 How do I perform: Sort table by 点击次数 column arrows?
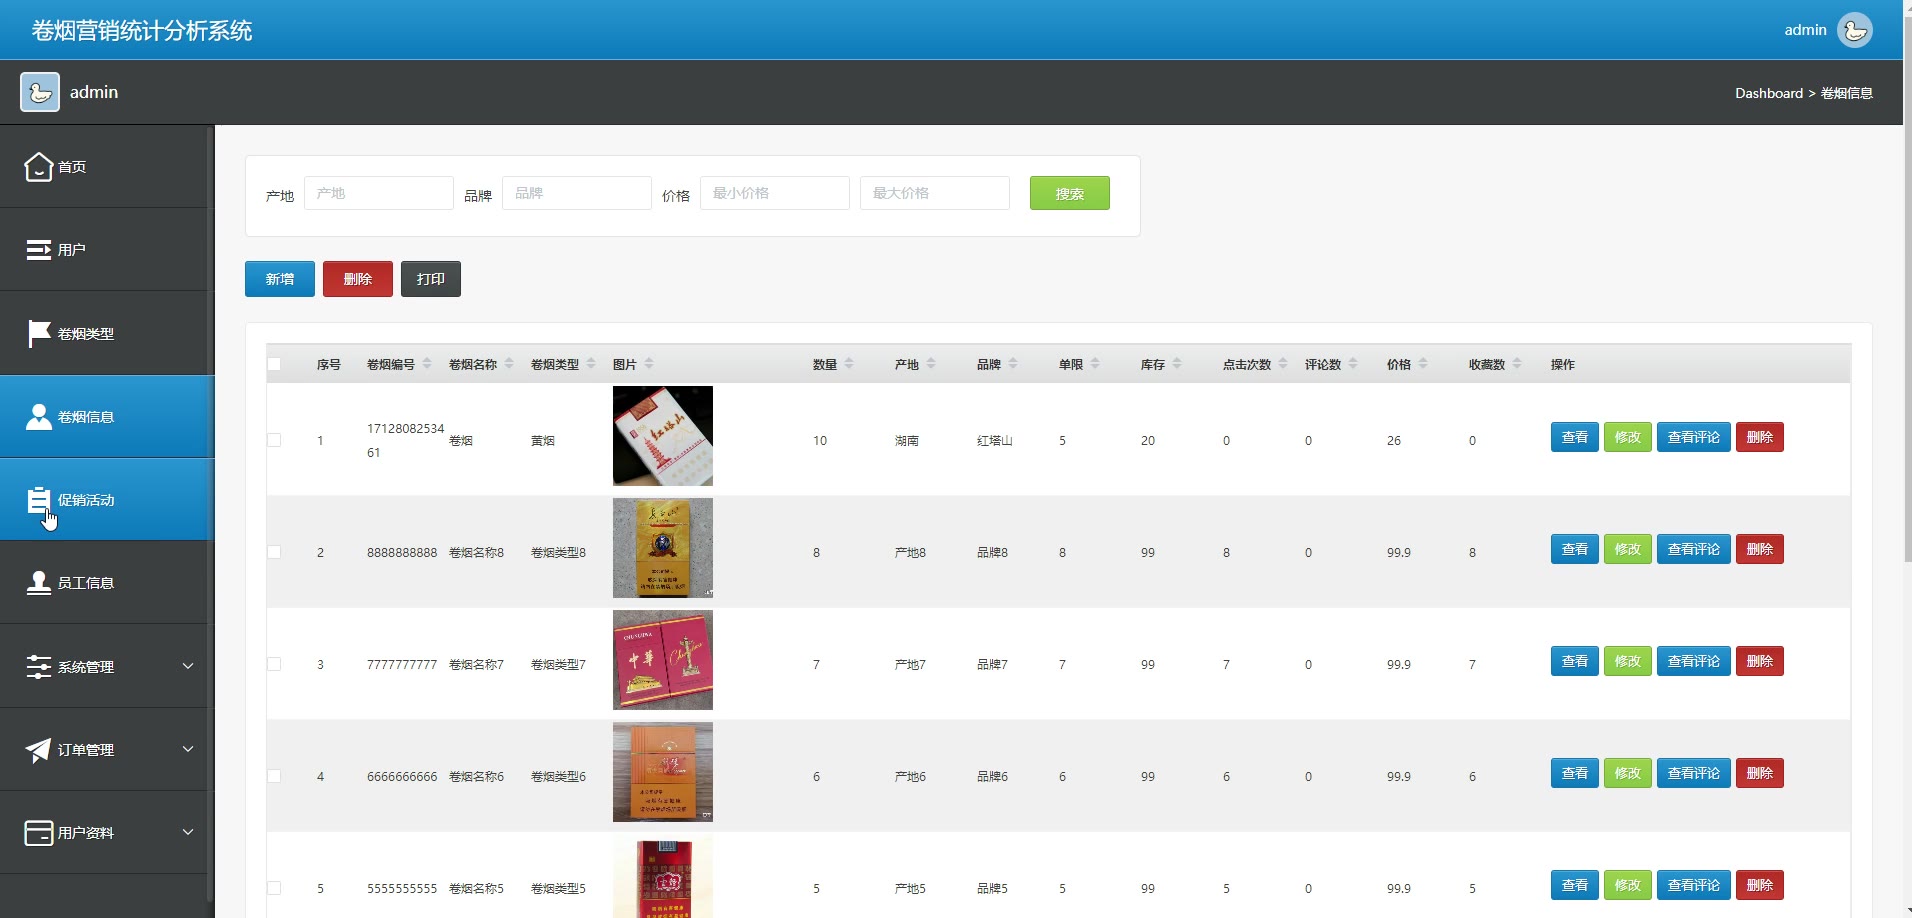click(x=1283, y=364)
